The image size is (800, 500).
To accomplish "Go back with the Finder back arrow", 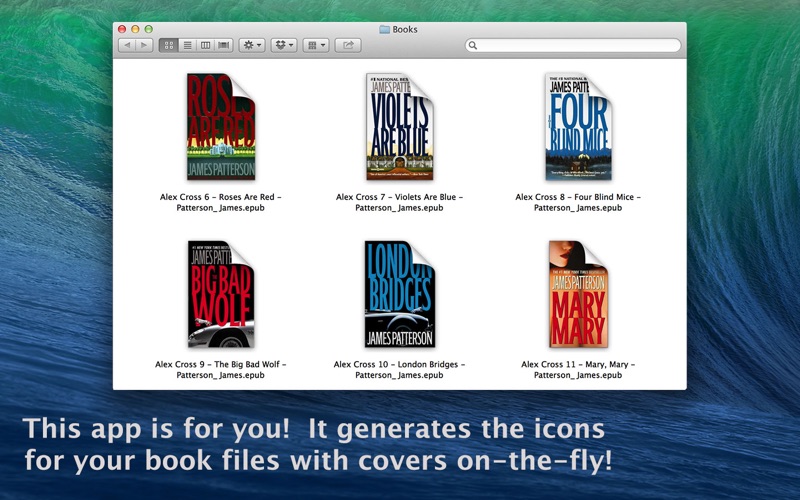I will pyautogui.click(x=127, y=45).
